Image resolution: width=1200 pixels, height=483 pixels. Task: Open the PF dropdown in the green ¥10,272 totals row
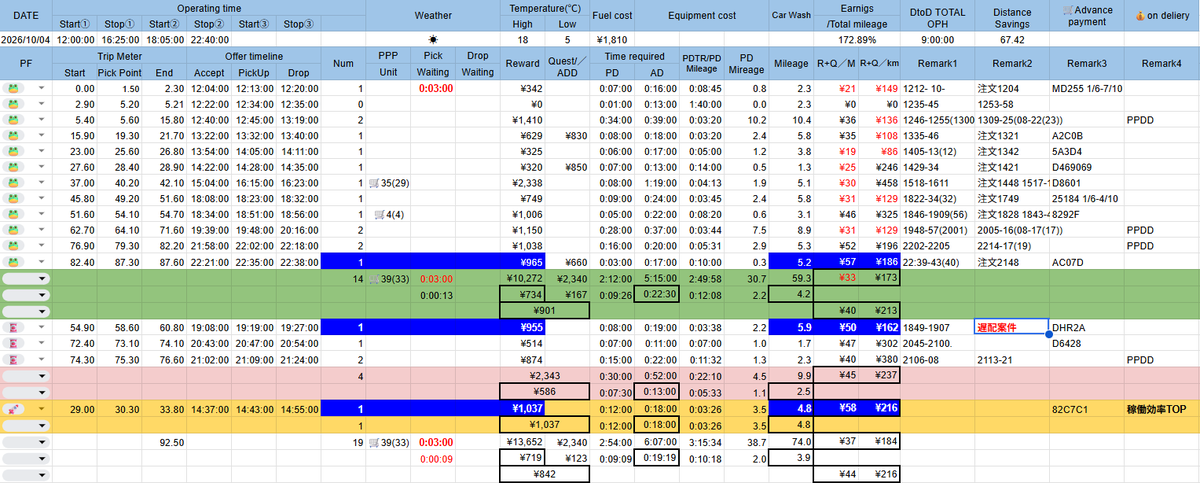coord(42,278)
